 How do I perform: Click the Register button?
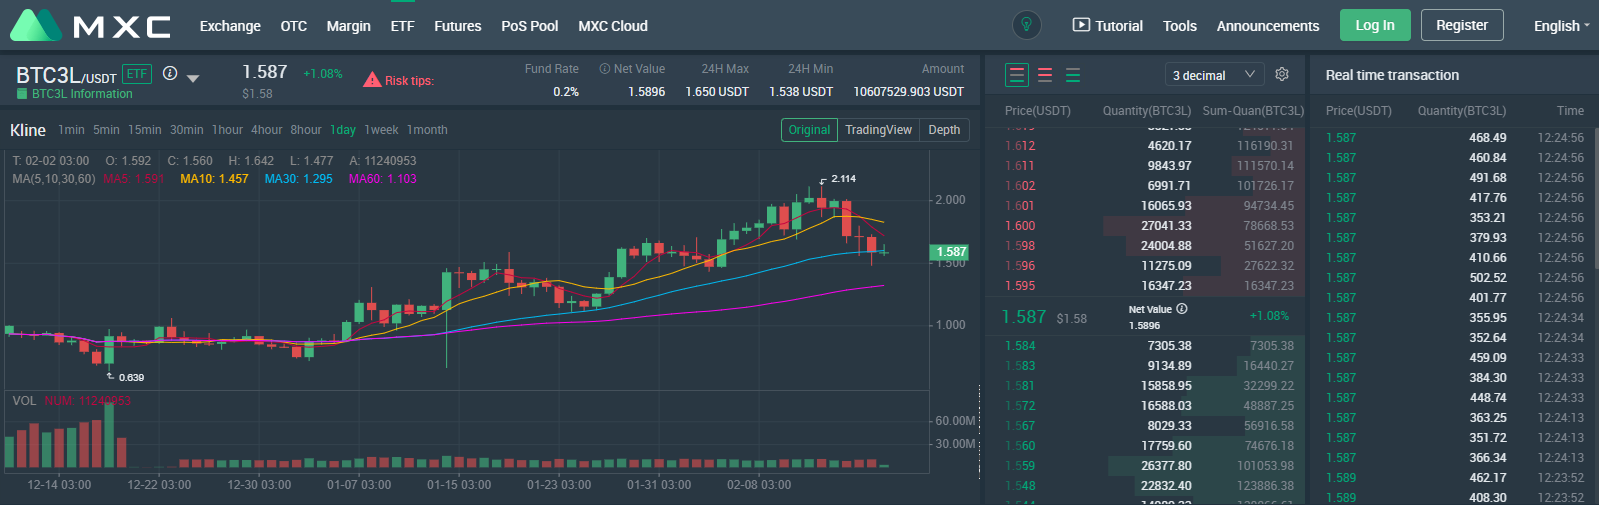point(1462,25)
